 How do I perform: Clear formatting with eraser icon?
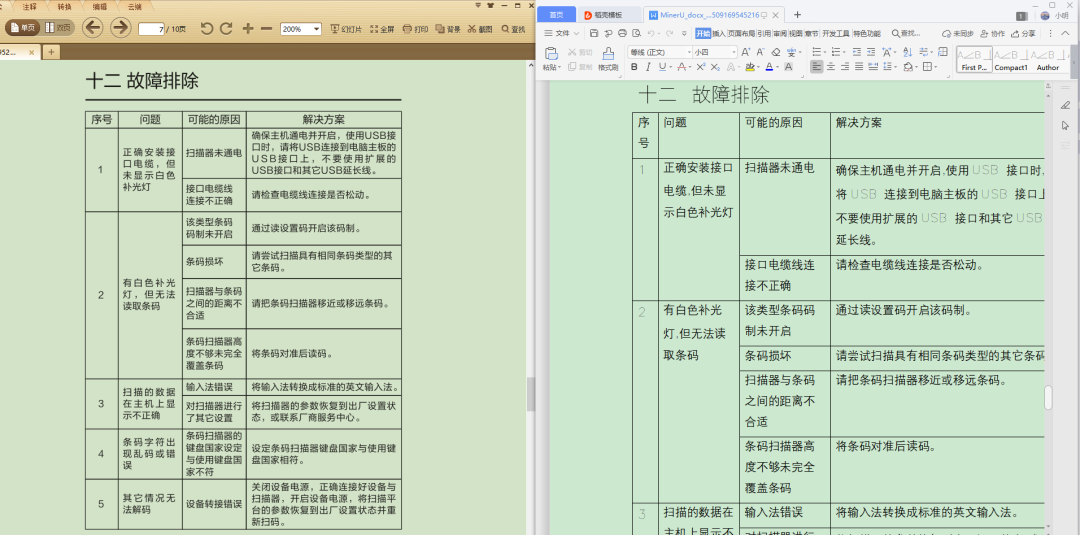[x=776, y=52]
